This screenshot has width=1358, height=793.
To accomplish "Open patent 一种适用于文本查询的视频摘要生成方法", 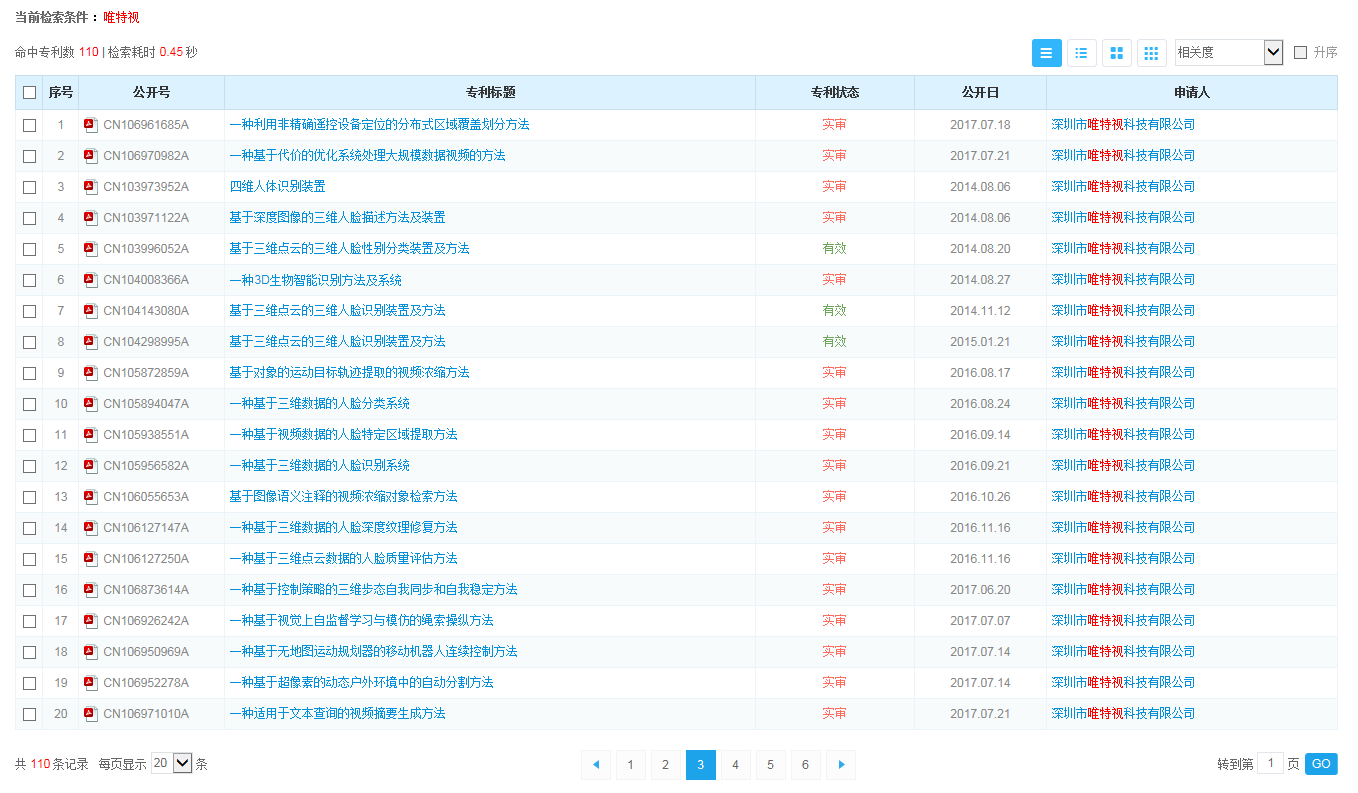I will pos(337,714).
